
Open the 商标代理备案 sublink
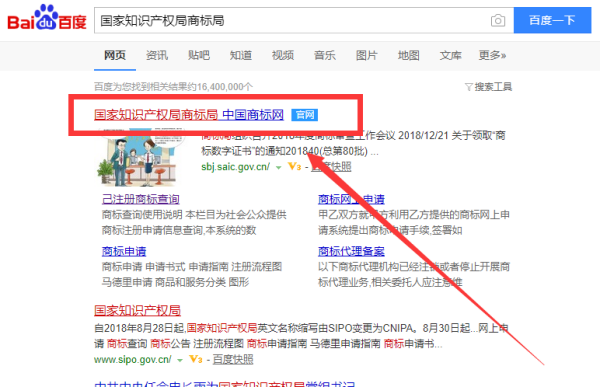click(351, 251)
